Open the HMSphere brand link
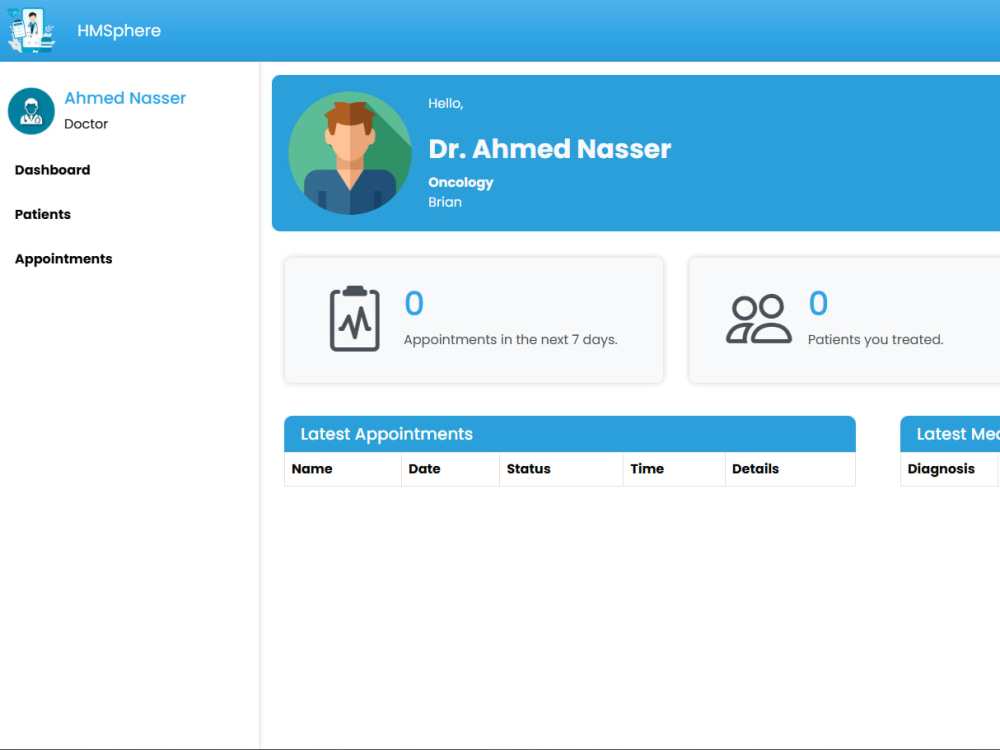Screen dimensions: 1000x750 pos(119,31)
